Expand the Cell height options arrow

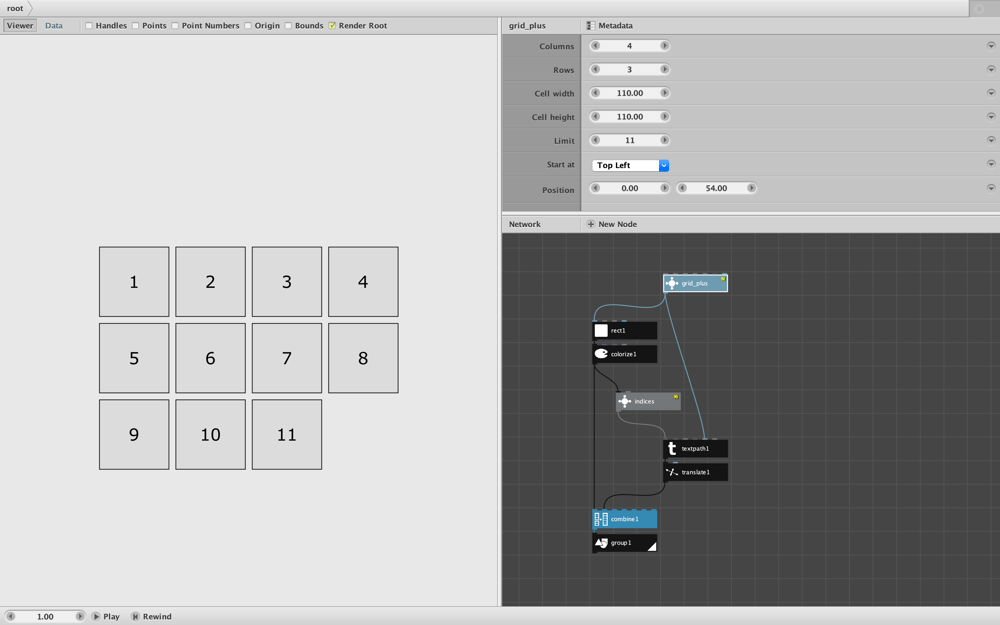coord(991,116)
